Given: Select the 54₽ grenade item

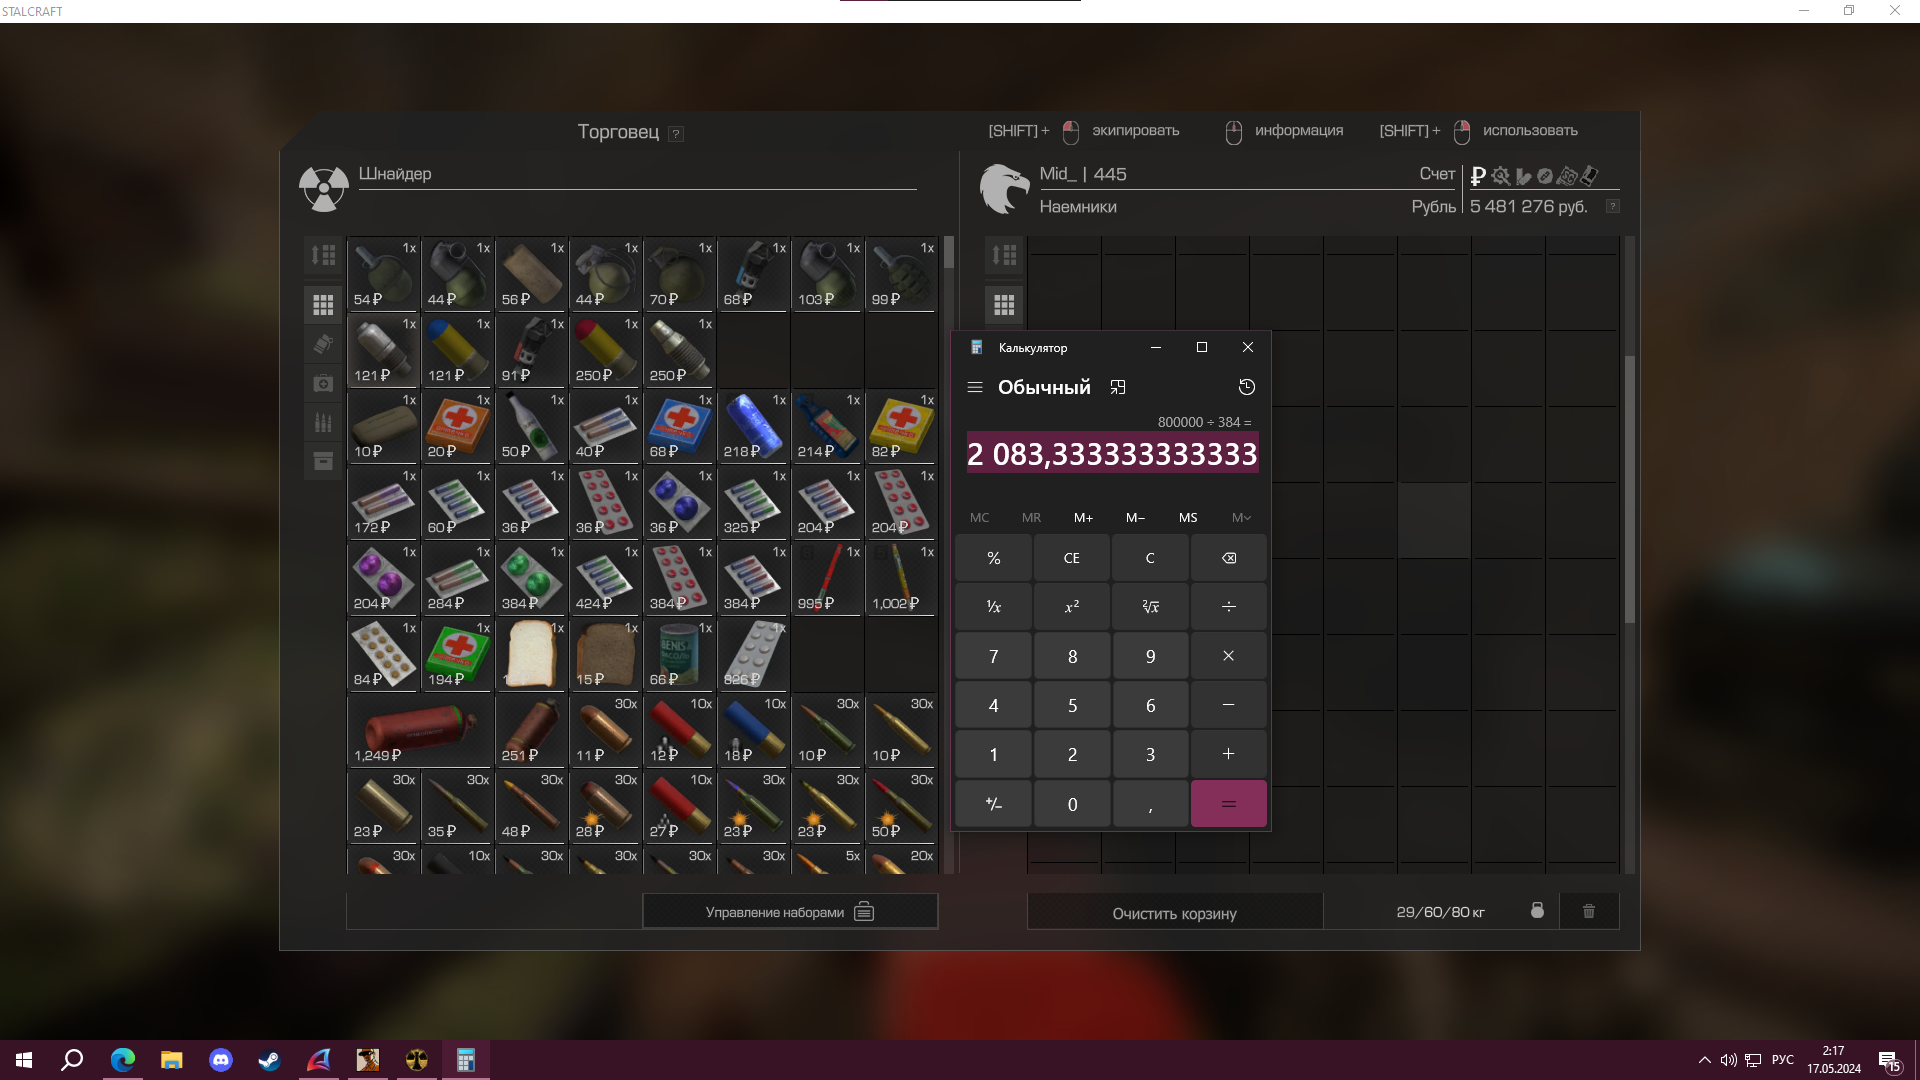Looking at the screenshot, I should click(383, 276).
